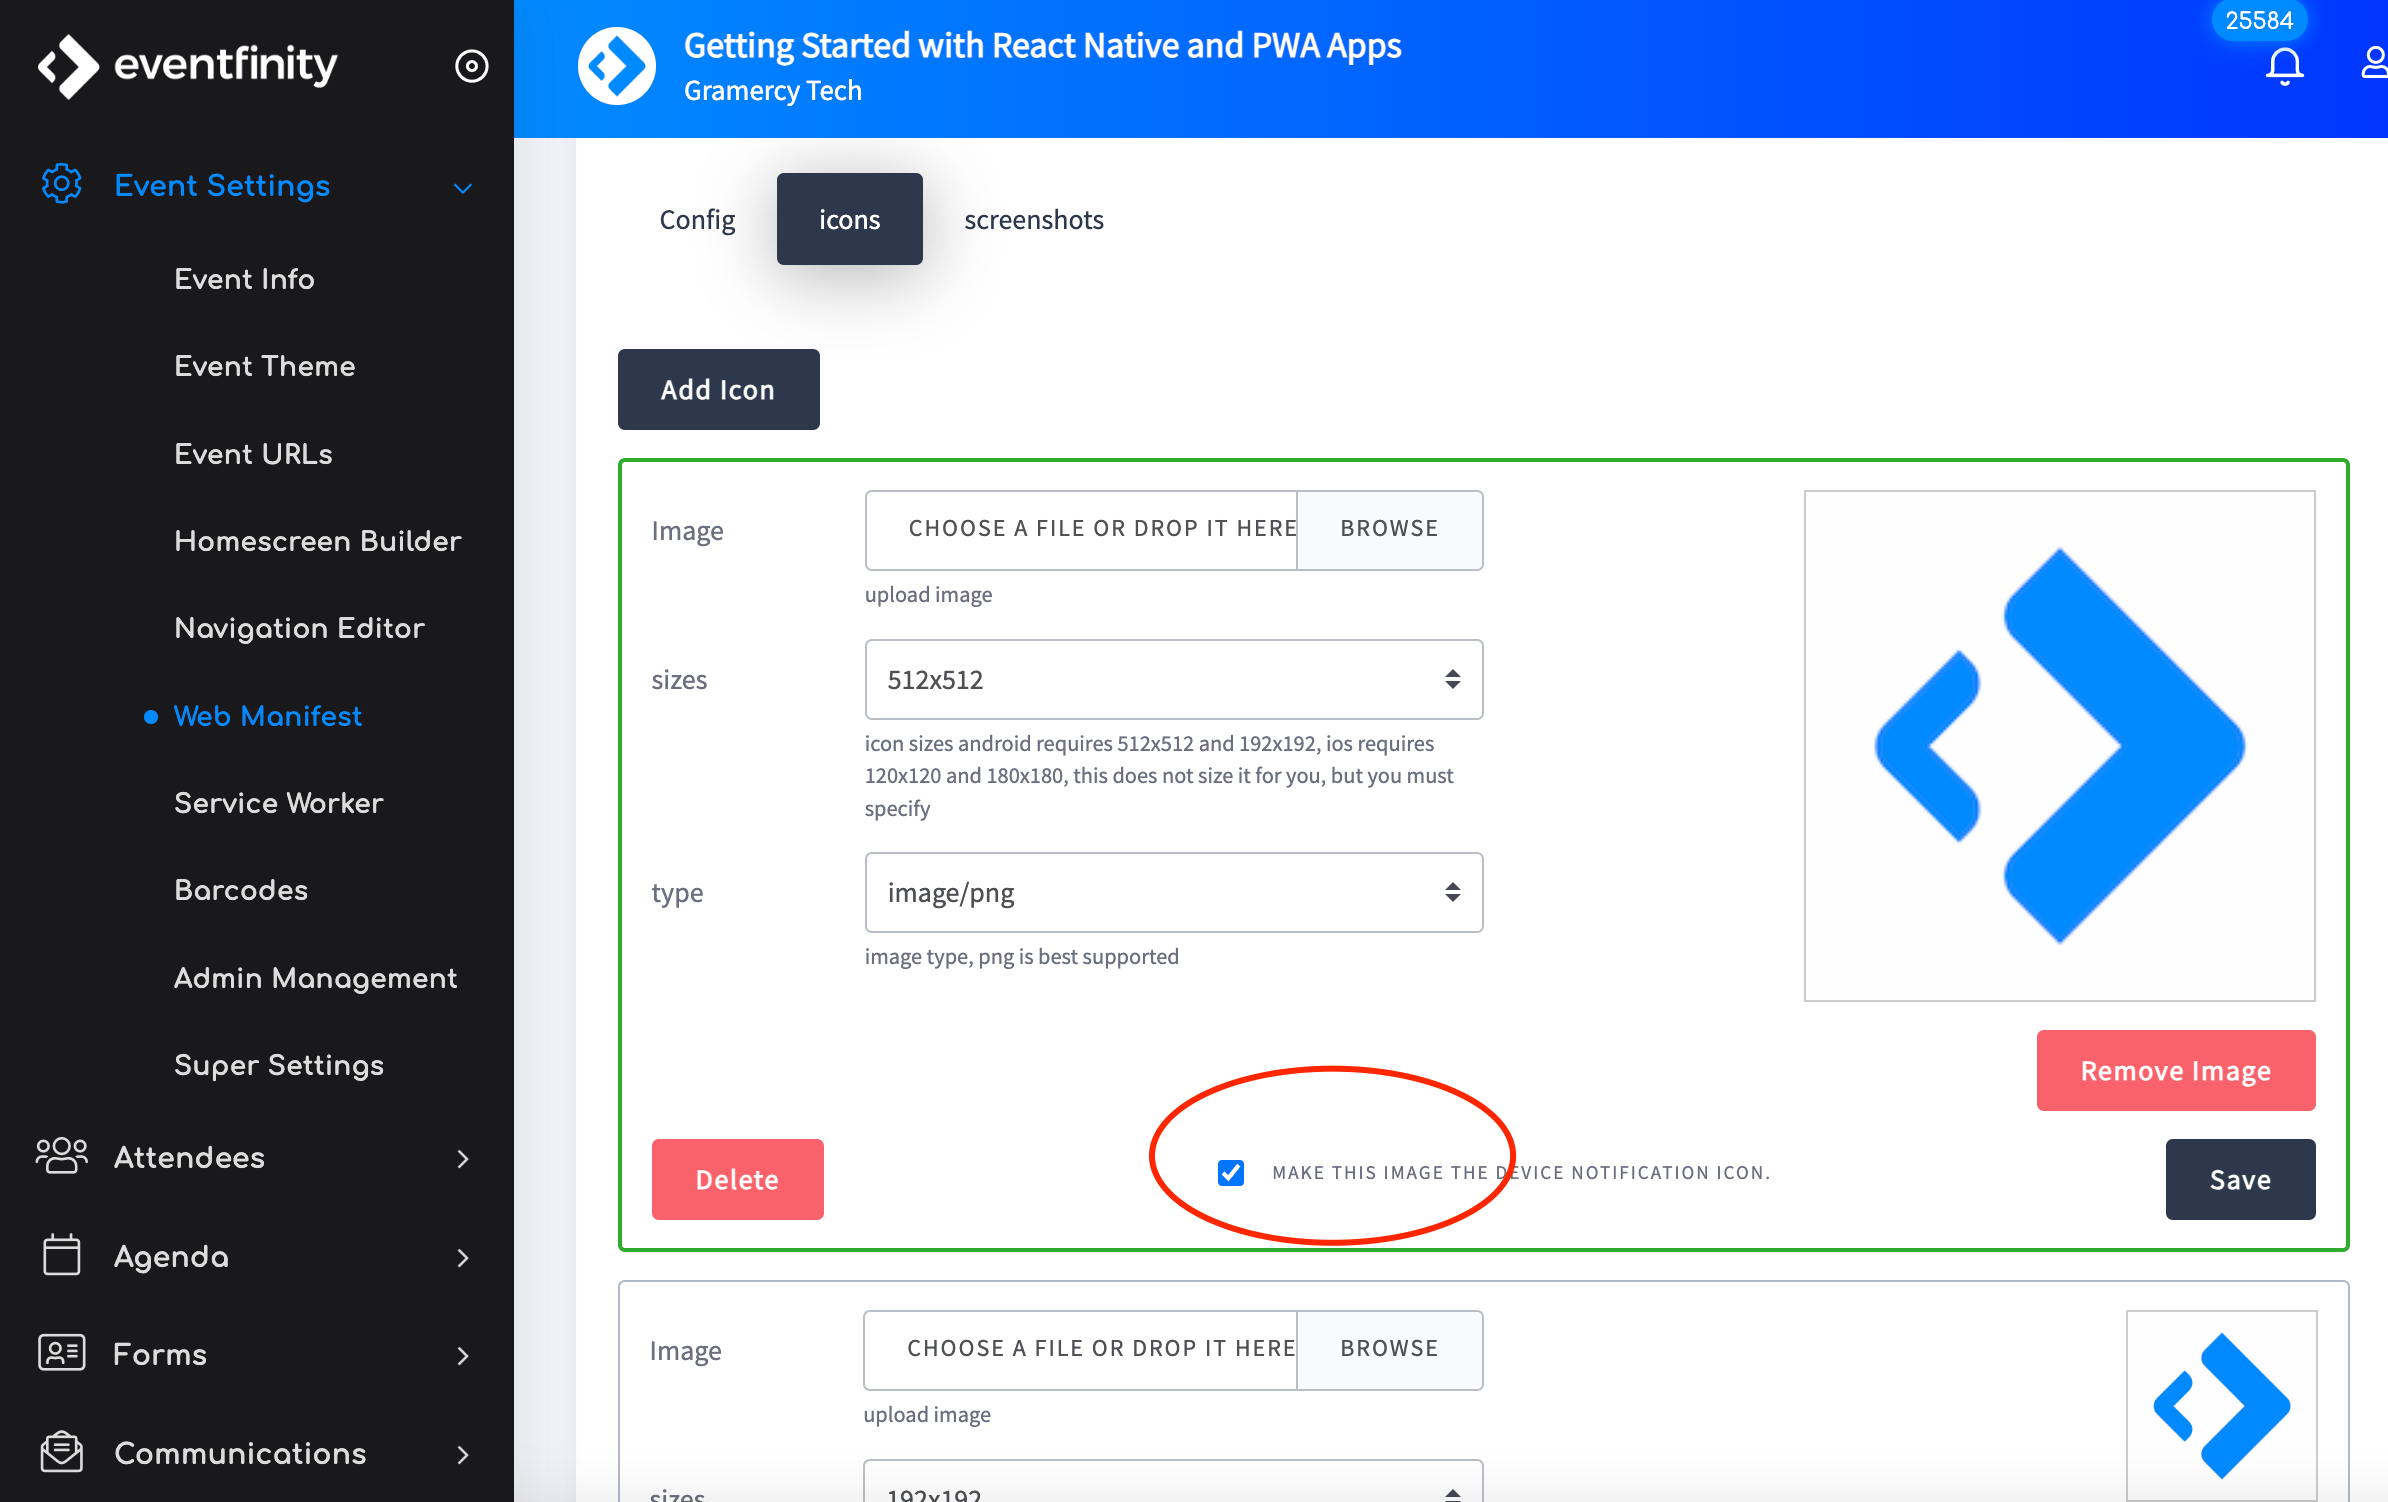The image size is (2388, 1502).
Task: Open Navigation Editor
Action: coord(300,628)
